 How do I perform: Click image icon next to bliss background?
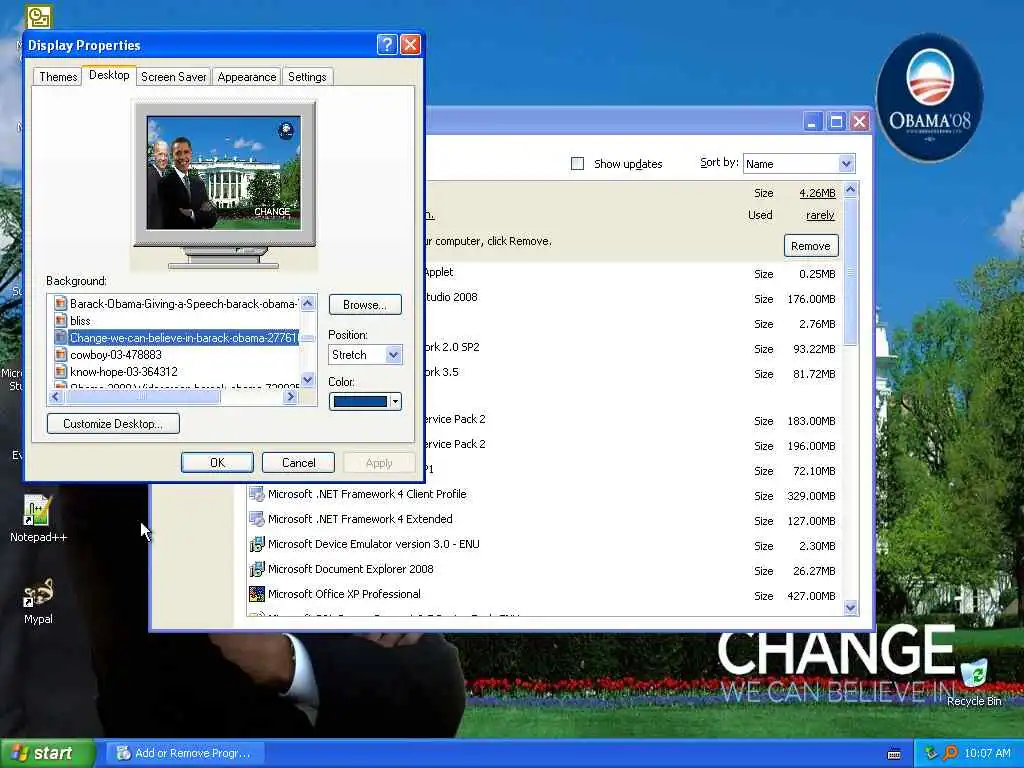coord(61,321)
